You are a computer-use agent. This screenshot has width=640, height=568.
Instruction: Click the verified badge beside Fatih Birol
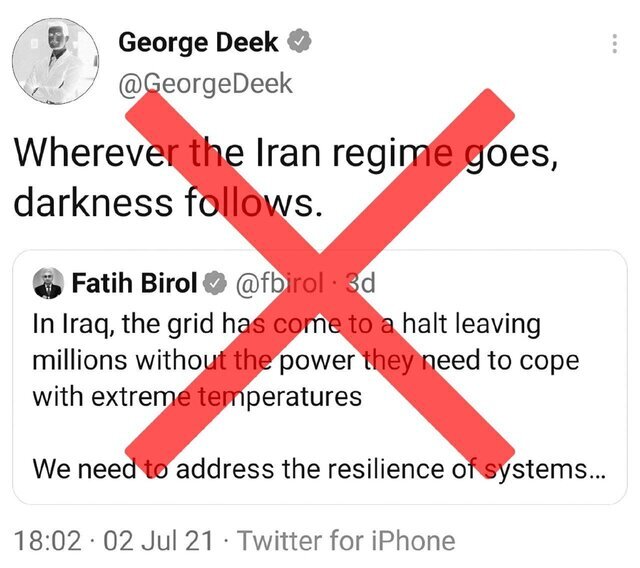(x=215, y=284)
